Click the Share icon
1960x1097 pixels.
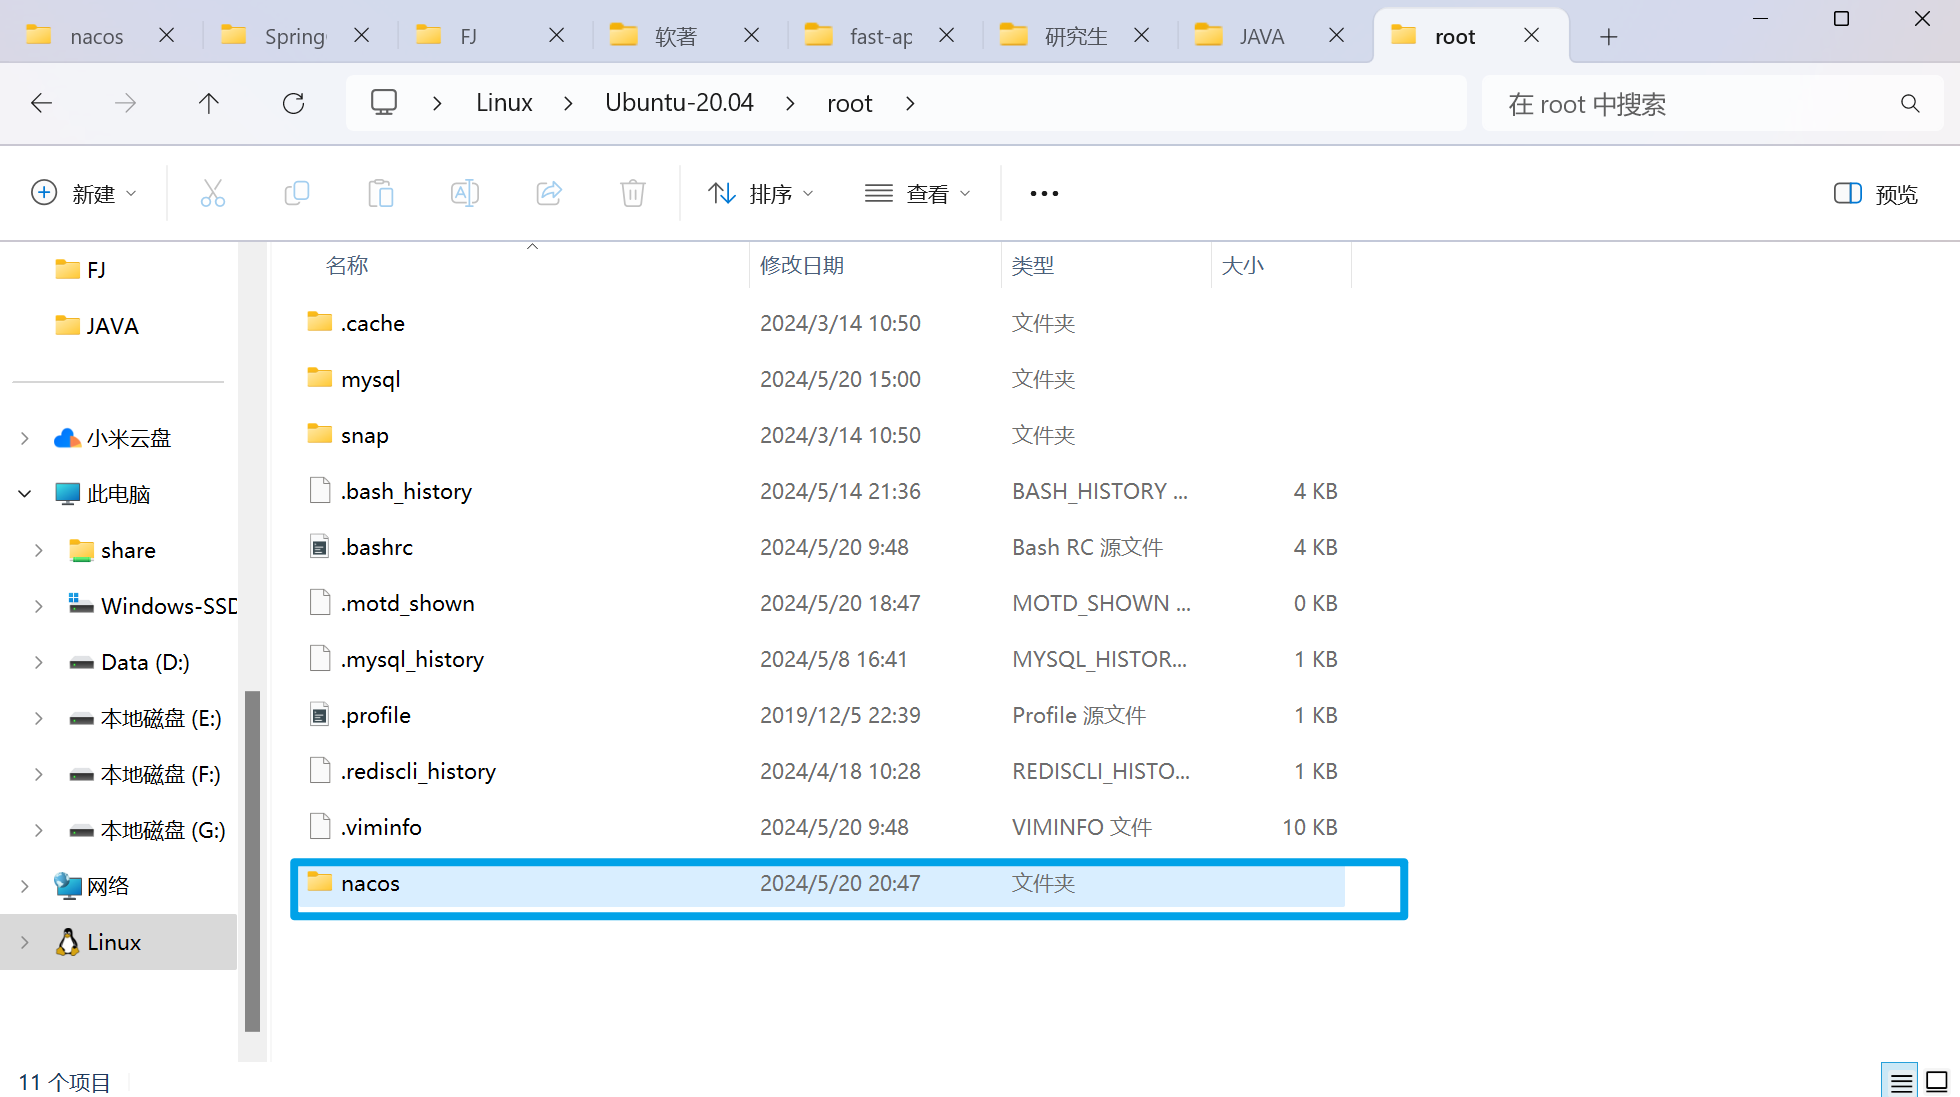click(x=549, y=193)
